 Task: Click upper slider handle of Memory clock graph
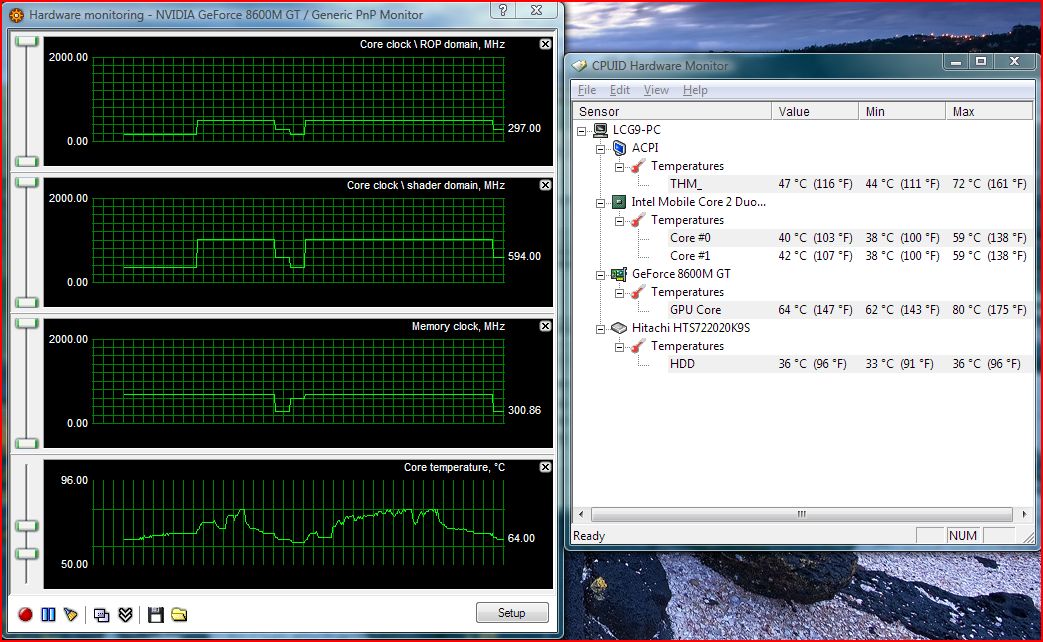point(27,324)
